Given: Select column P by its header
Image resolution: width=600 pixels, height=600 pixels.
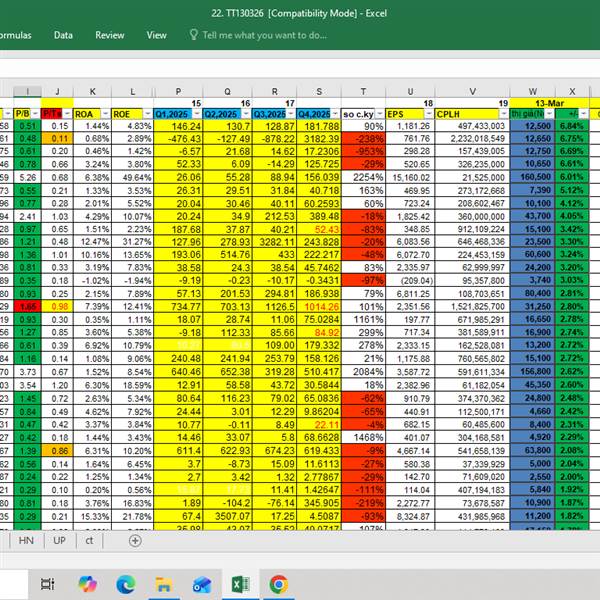Looking at the screenshot, I should pyautogui.click(x=178, y=91).
